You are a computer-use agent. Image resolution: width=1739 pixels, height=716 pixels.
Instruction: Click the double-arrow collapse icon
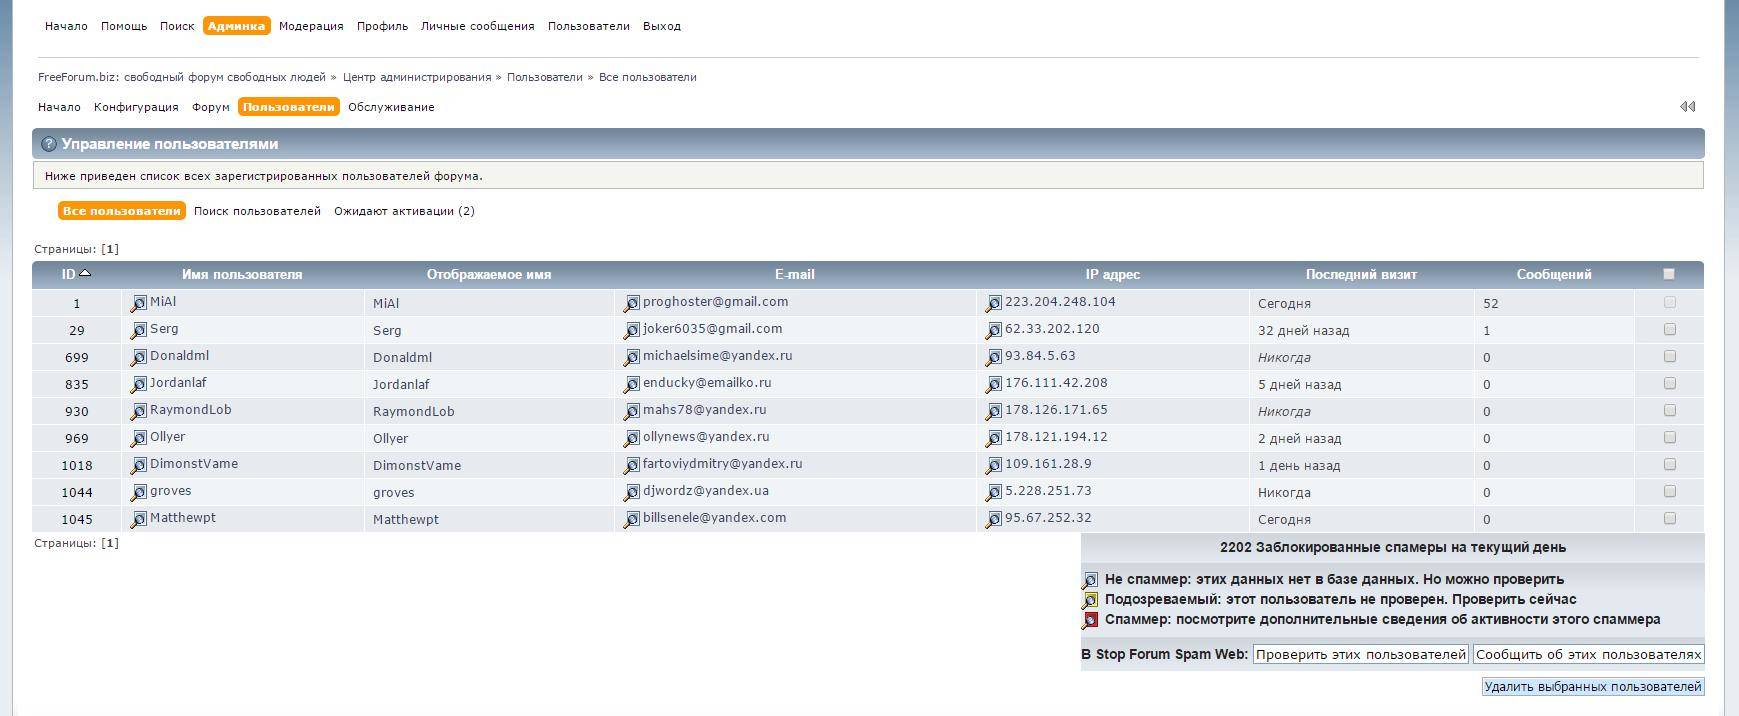click(1687, 106)
